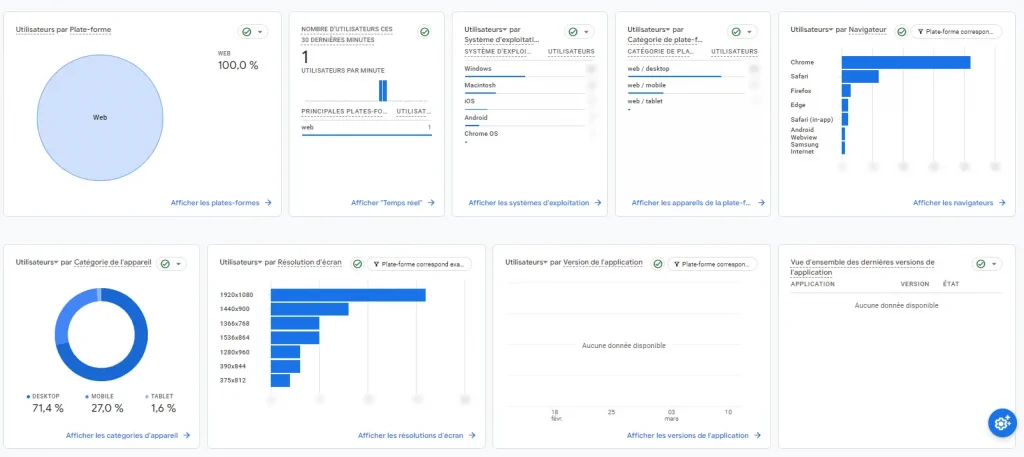Open Utilisateurs metric dropdown on Système d'exploitation card
The image size is (1024, 457).
pos(485,29)
